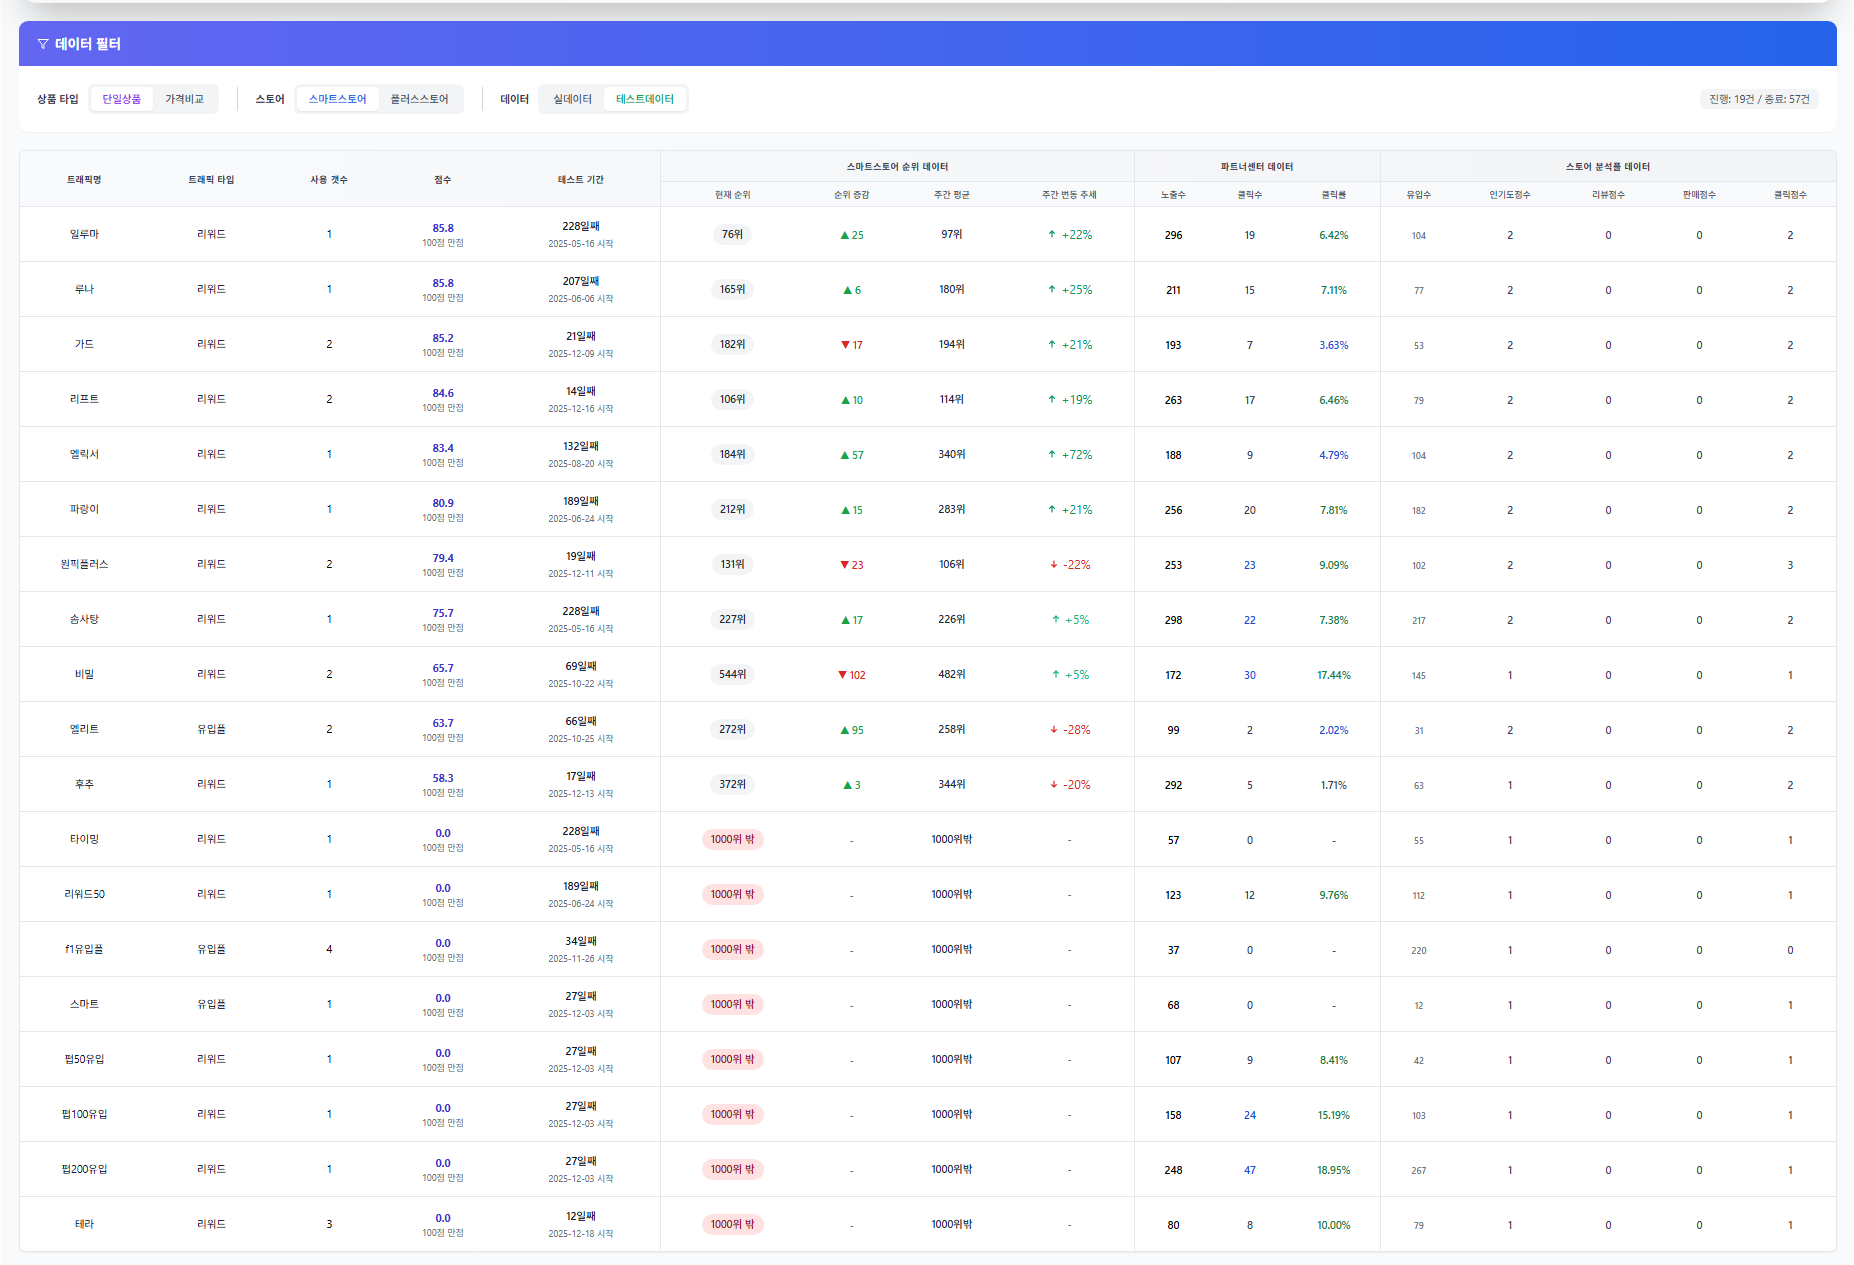
Task: Click the trend up arrow in 비밀 row
Action: click(1056, 675)
